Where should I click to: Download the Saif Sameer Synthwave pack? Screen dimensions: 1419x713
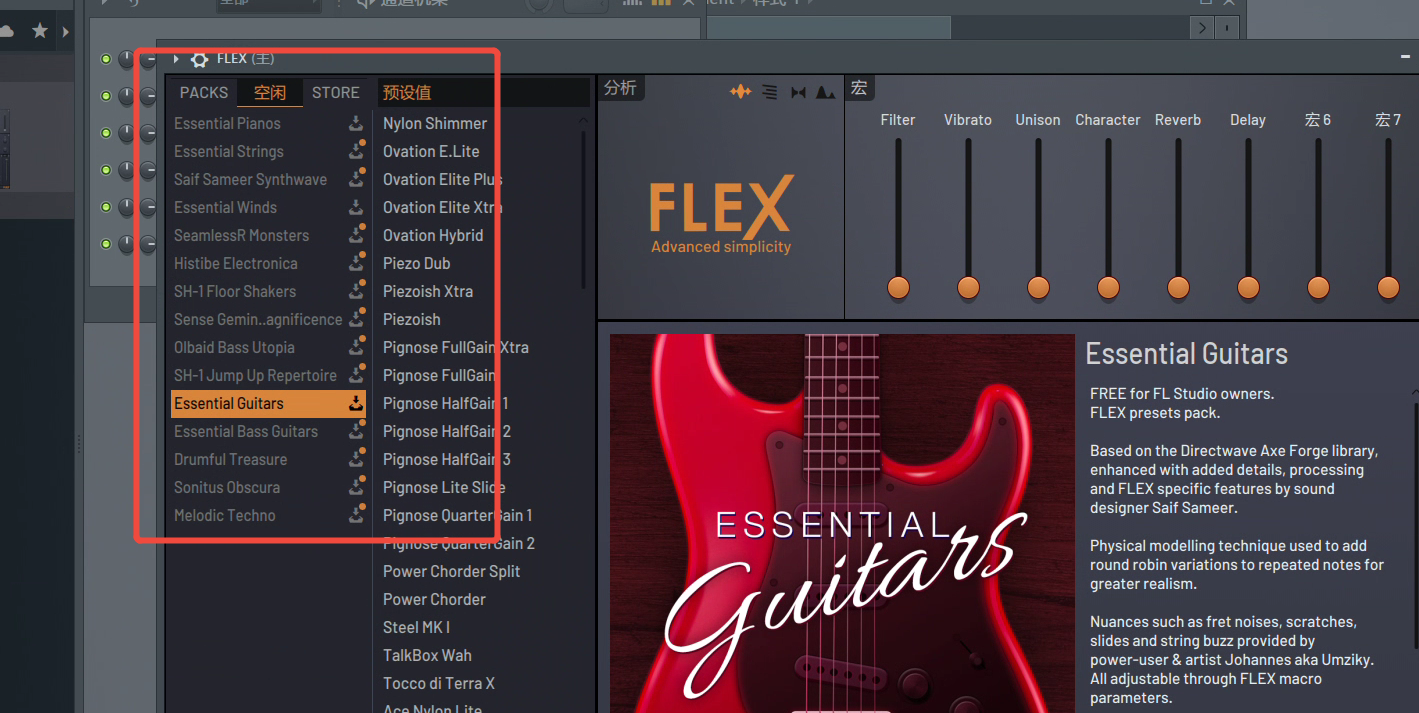pos(355,180)
